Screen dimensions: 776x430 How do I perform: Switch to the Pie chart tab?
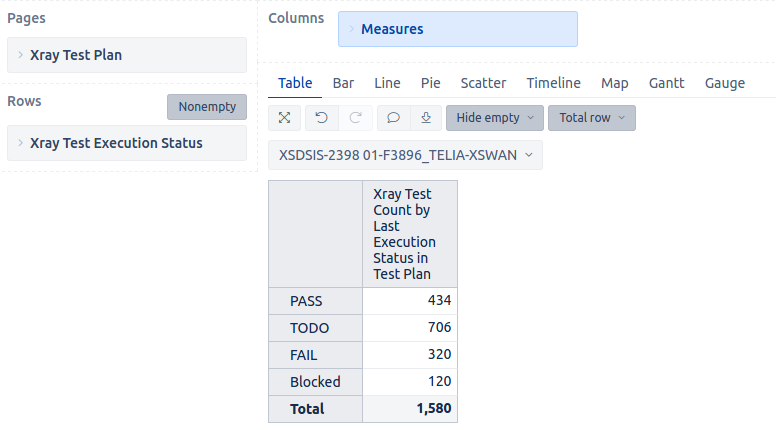pyautogui.click(x=431, y=83)
